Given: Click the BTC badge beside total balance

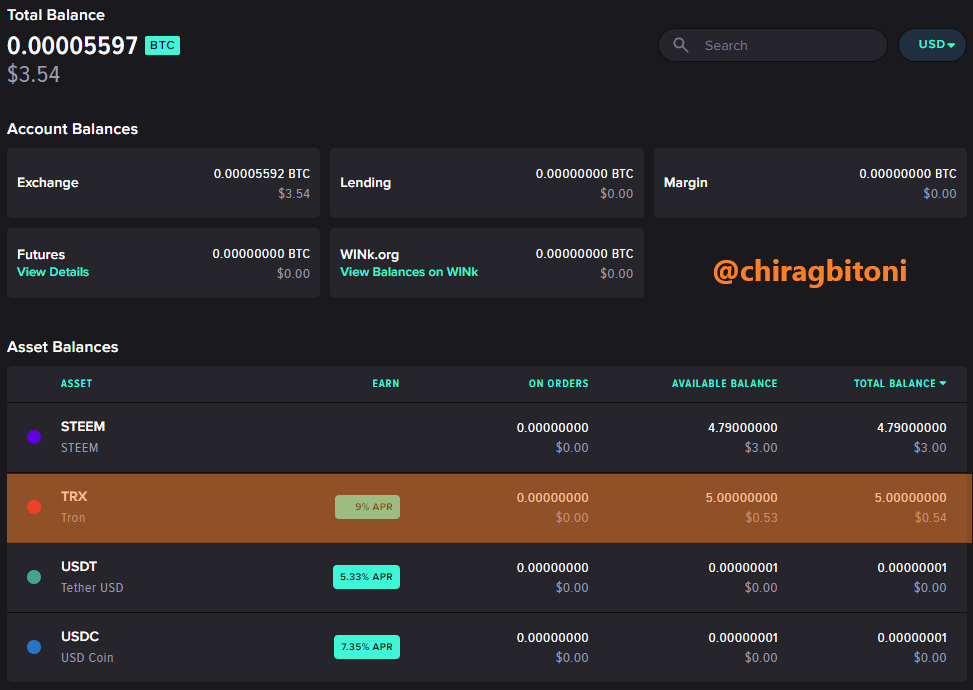Looking at the screenshot, I should [x=162, y=45].
